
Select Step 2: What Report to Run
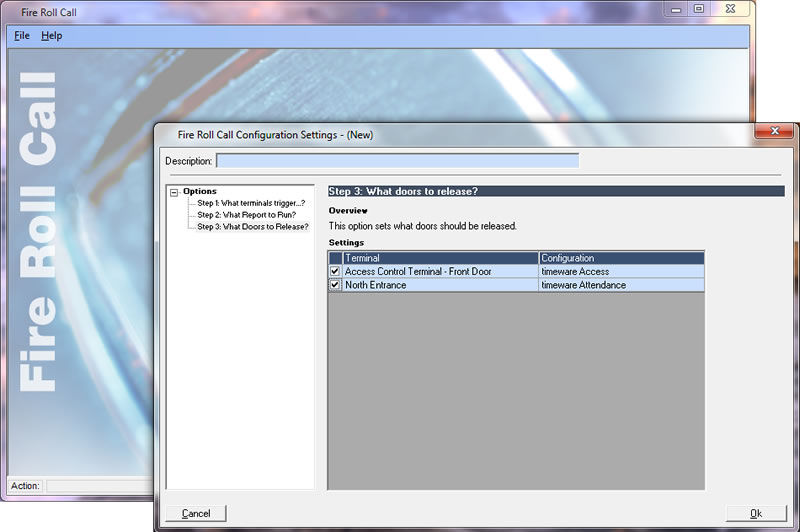click(246, 215)
